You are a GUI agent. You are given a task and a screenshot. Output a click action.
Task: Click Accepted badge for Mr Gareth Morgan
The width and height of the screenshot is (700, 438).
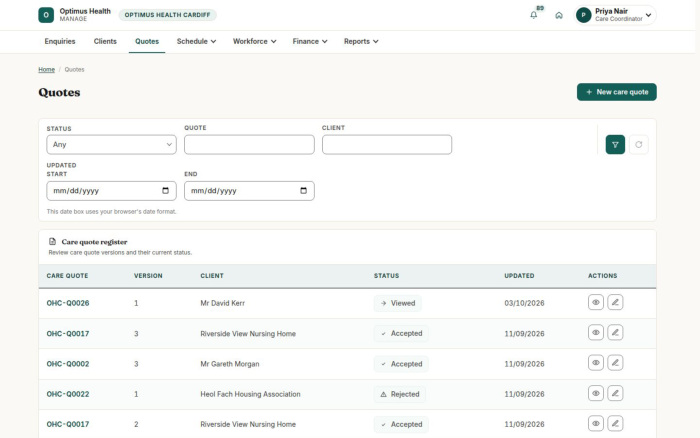401,364
